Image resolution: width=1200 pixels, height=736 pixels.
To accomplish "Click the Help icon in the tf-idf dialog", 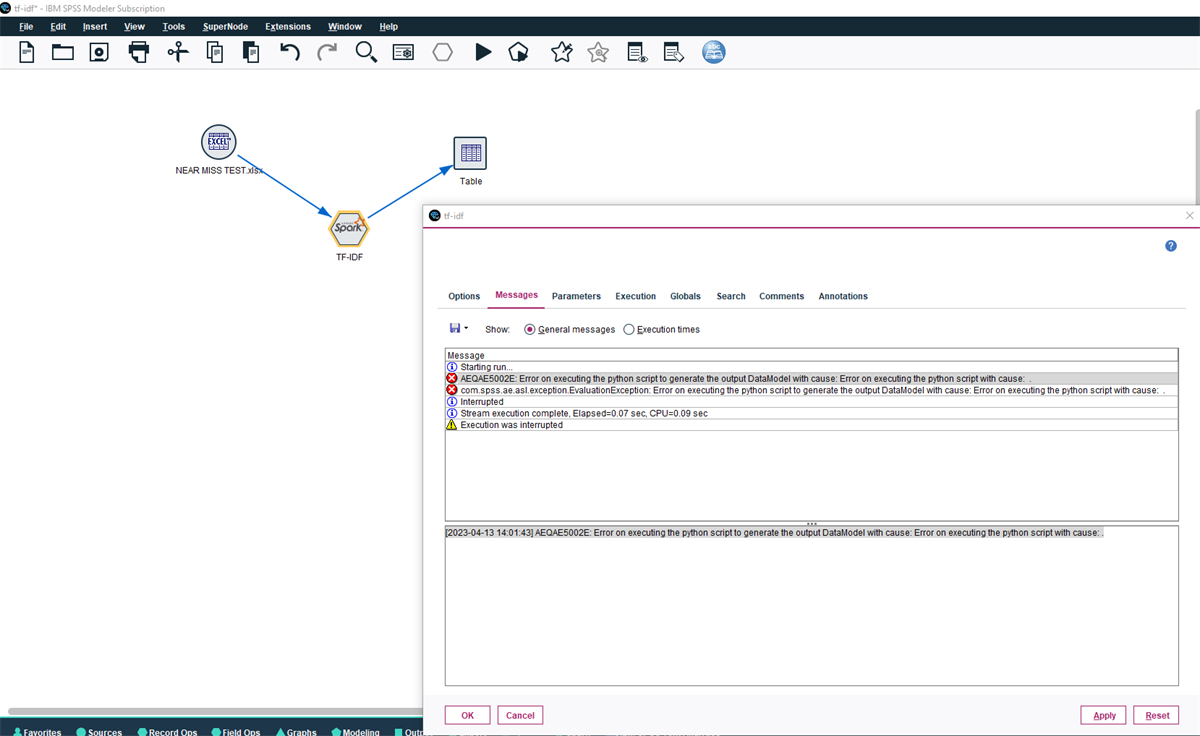I will tap(1170, 245).
